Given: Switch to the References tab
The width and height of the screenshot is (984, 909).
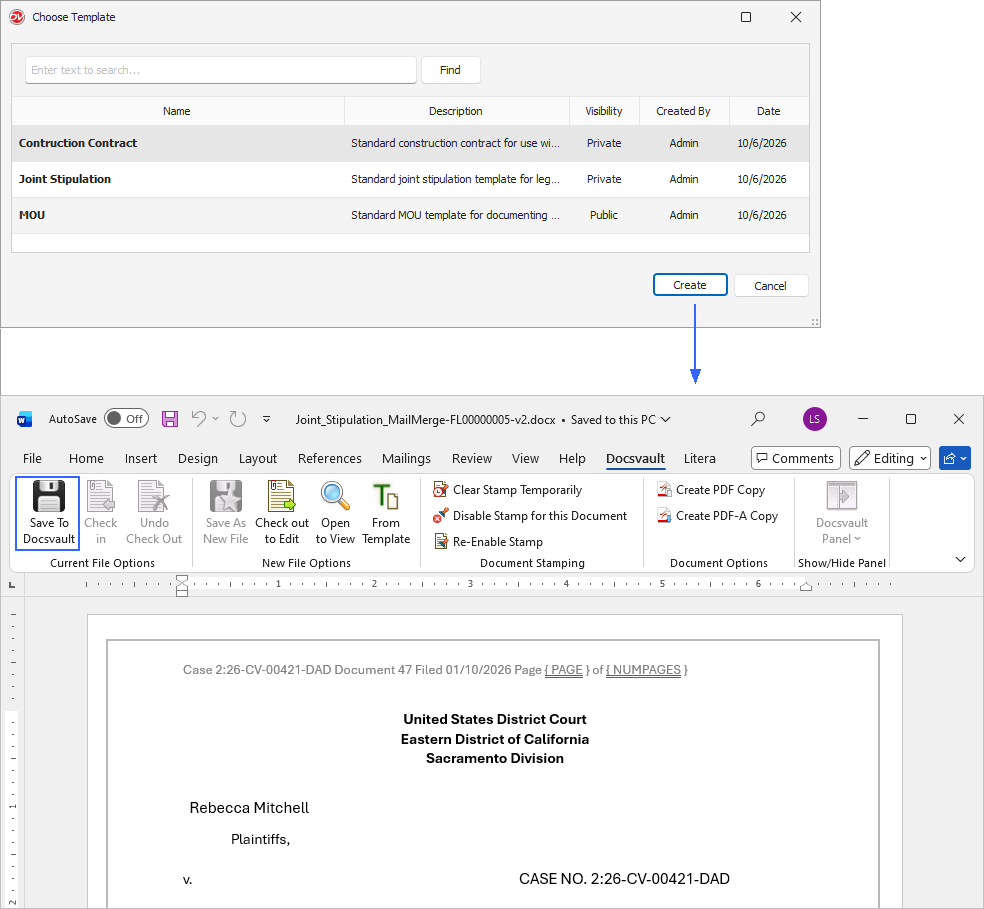Looking at the screenshot, I should [x=329, y=458].
